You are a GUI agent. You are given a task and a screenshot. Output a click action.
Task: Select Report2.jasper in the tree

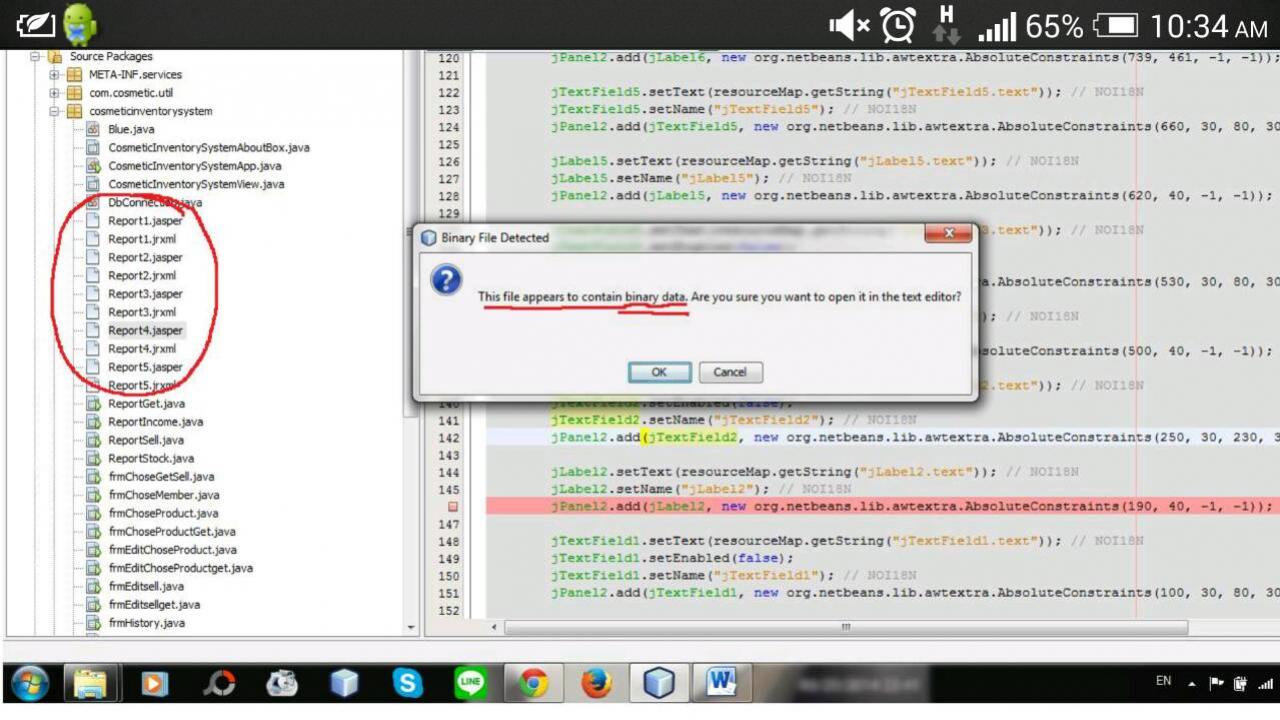tap(145, 257)
